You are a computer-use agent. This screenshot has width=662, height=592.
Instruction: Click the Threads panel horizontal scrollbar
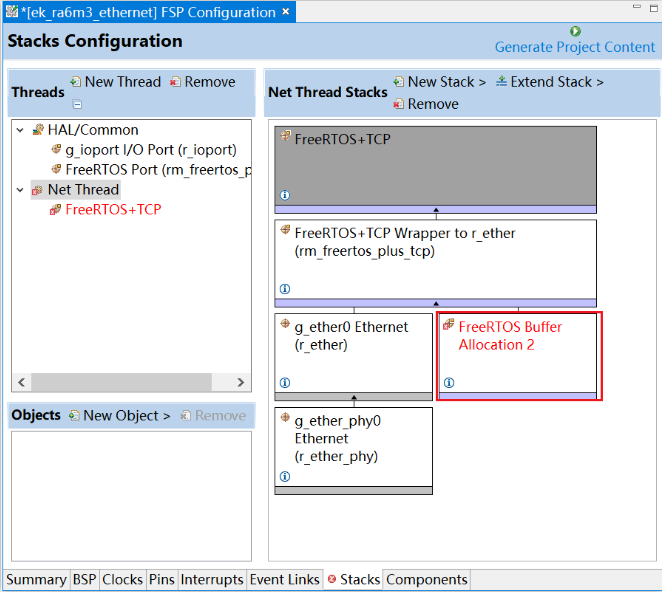coord(120,382)
